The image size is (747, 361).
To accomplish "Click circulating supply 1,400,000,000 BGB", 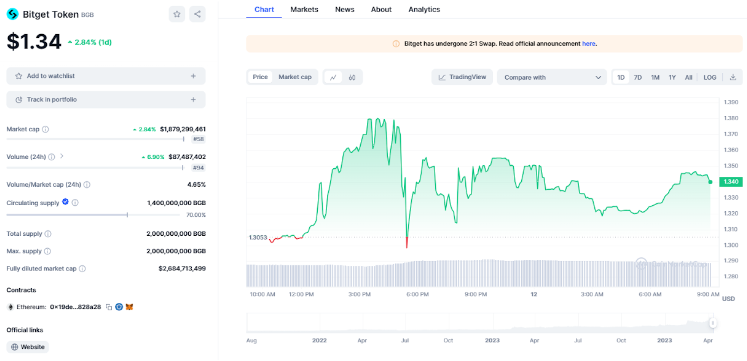I will (177, 202).
